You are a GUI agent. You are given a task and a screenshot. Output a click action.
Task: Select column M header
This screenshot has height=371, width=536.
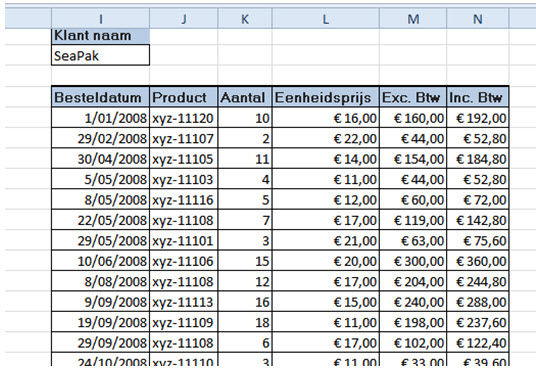413,19
